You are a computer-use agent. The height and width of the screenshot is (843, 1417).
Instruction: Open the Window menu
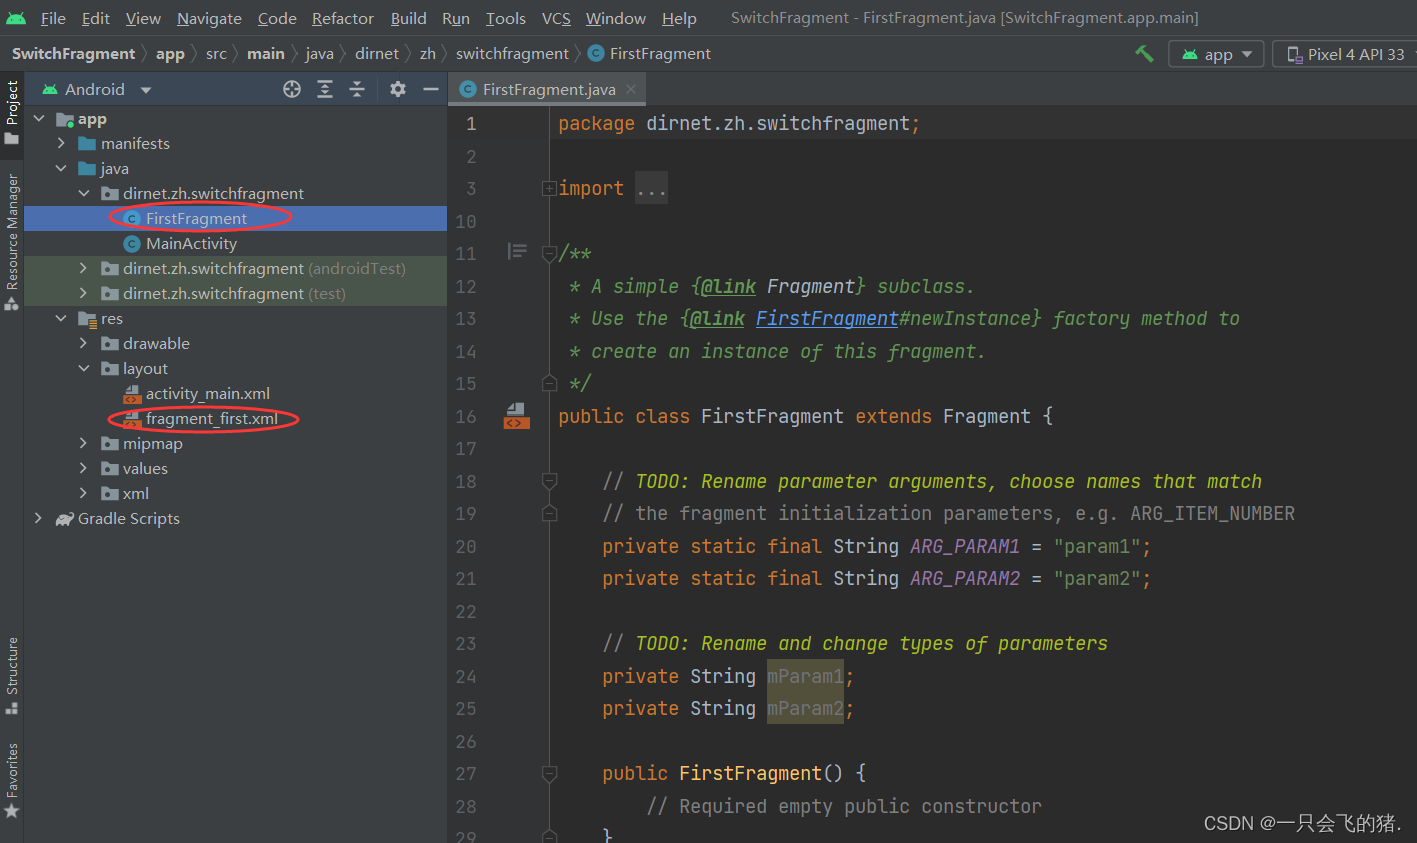(x=616, y=18)
